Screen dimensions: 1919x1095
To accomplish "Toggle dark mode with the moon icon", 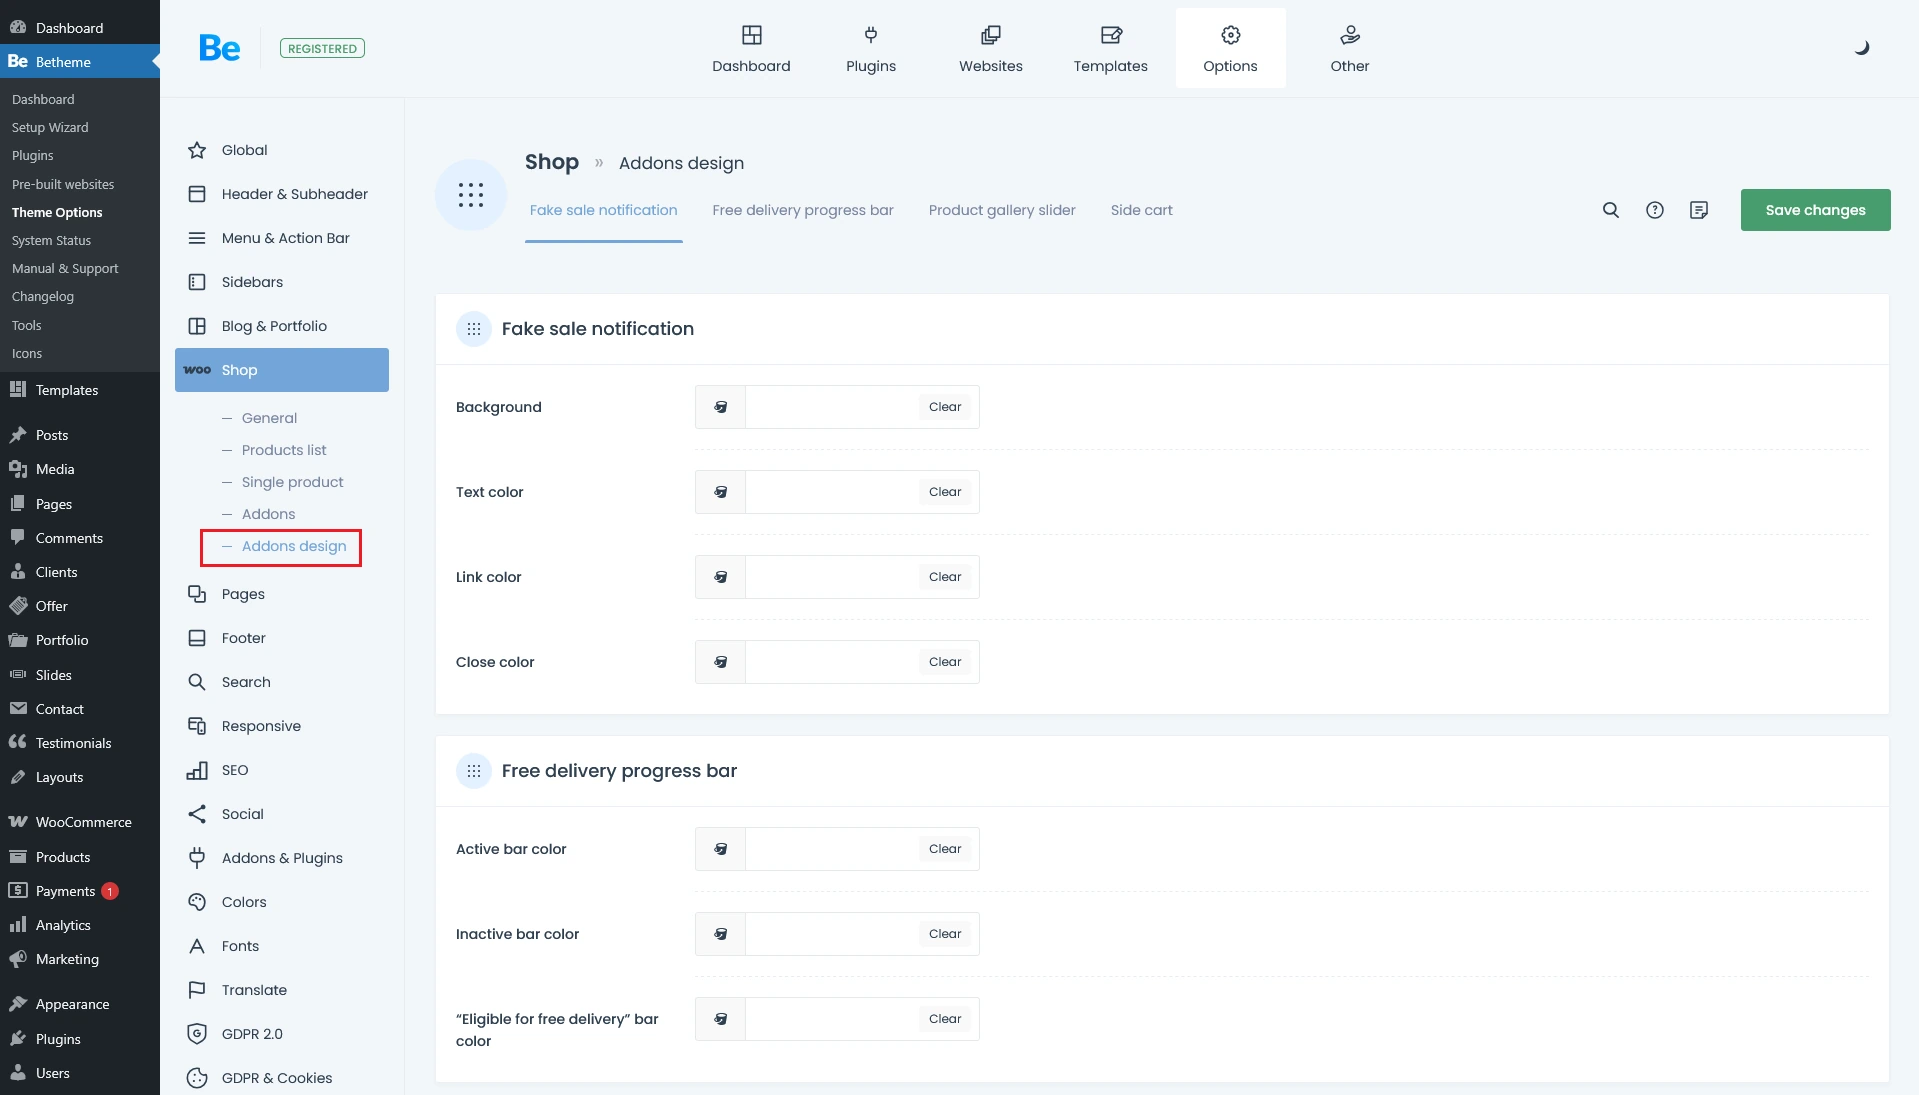I will click(x=1861, y=47).
